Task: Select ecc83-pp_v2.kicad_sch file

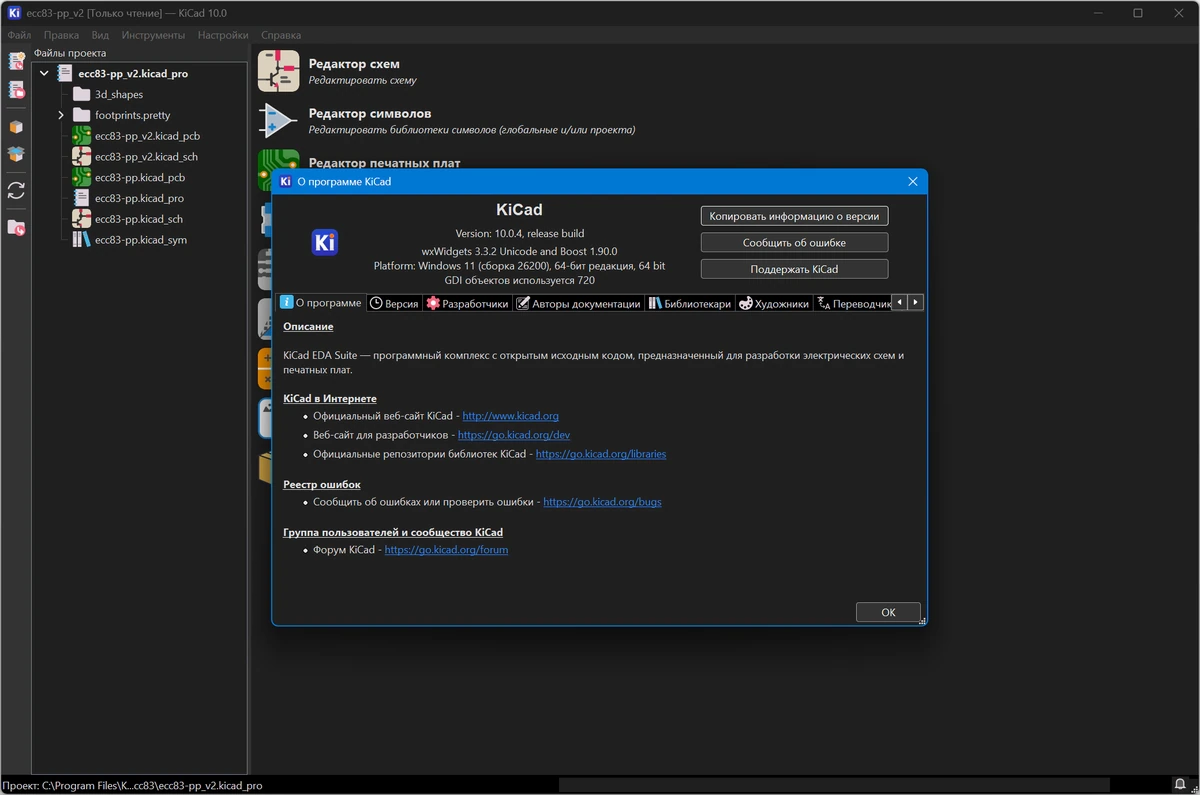Action: coord(147,157)
